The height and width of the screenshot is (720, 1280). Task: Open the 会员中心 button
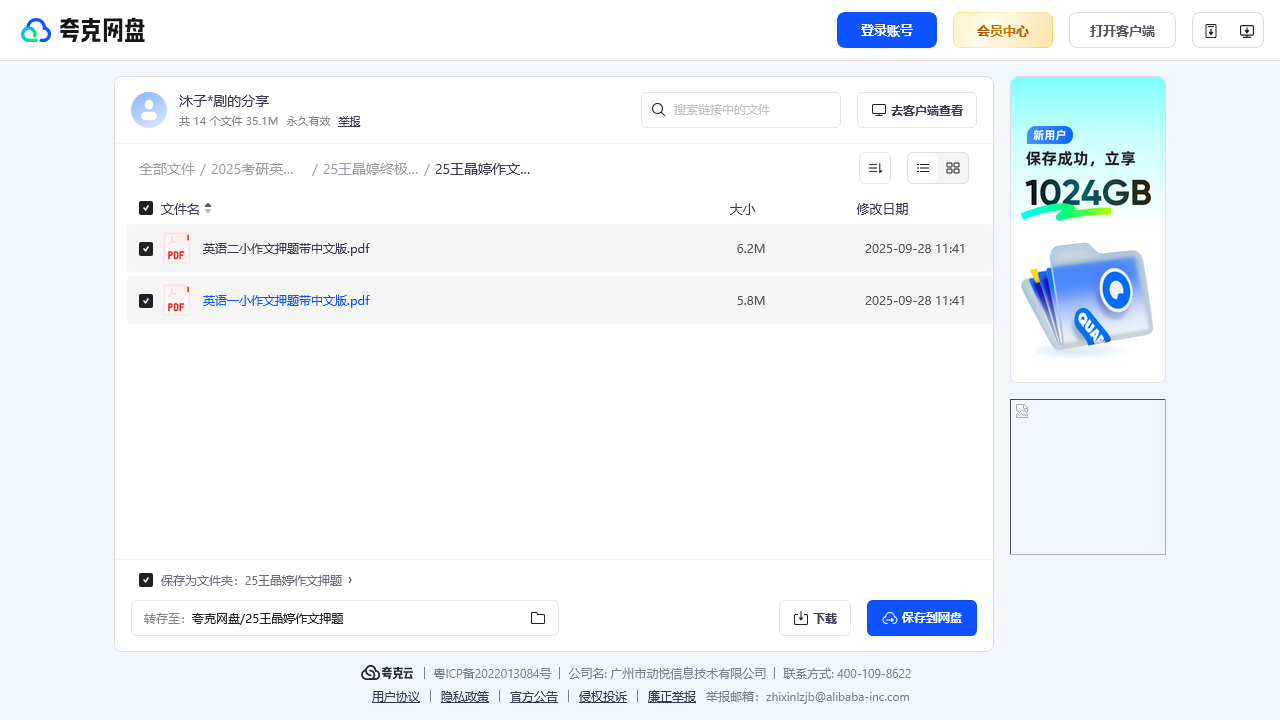[1003, 30]
